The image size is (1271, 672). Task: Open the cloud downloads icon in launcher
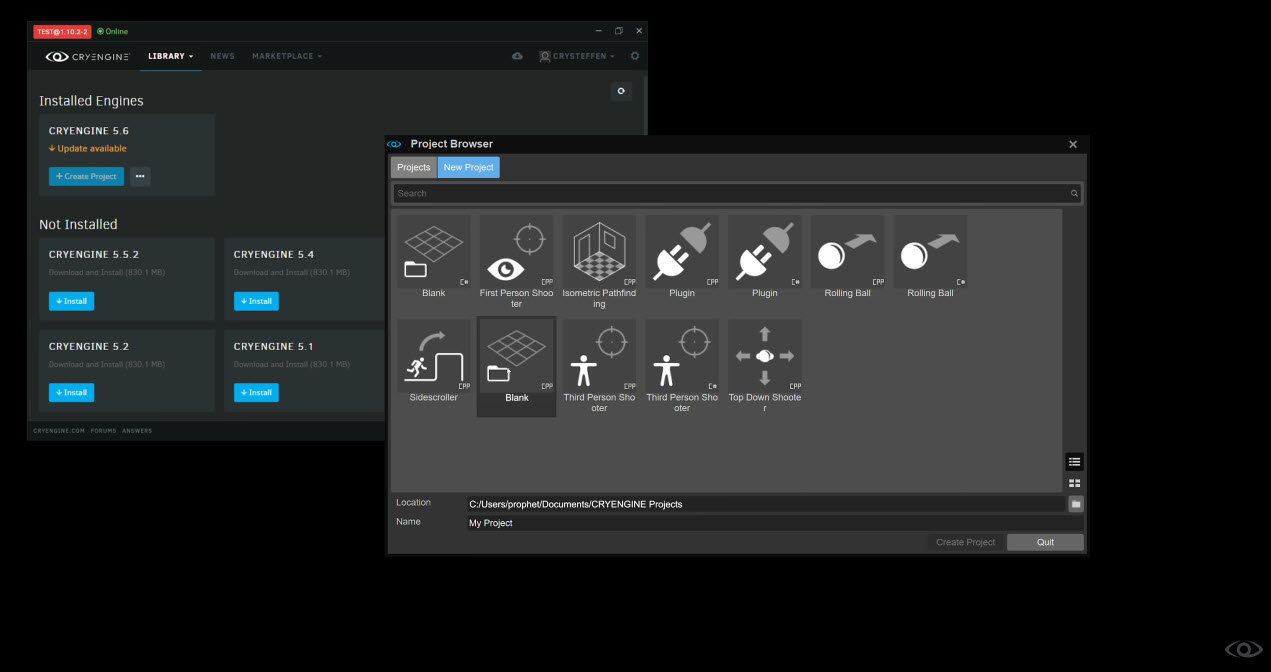pyautogui.click(x=517, y=56)
